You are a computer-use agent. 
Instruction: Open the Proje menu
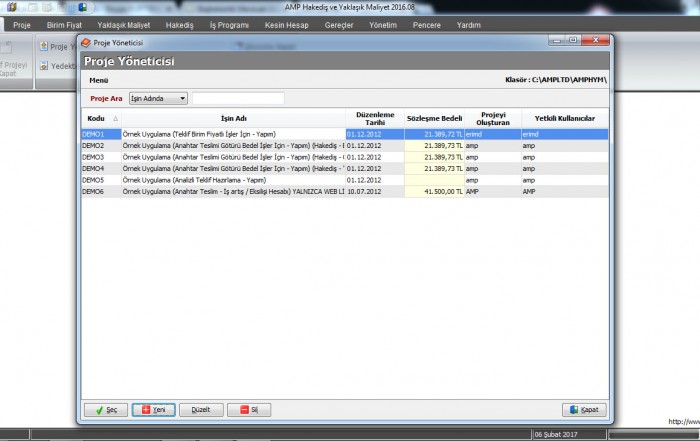click(x=22, y=24)
